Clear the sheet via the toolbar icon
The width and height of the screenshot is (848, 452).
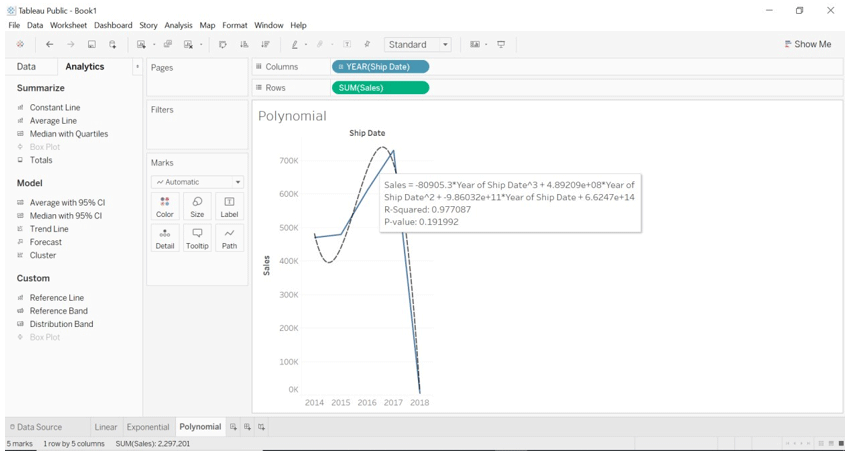pos(188,44)
